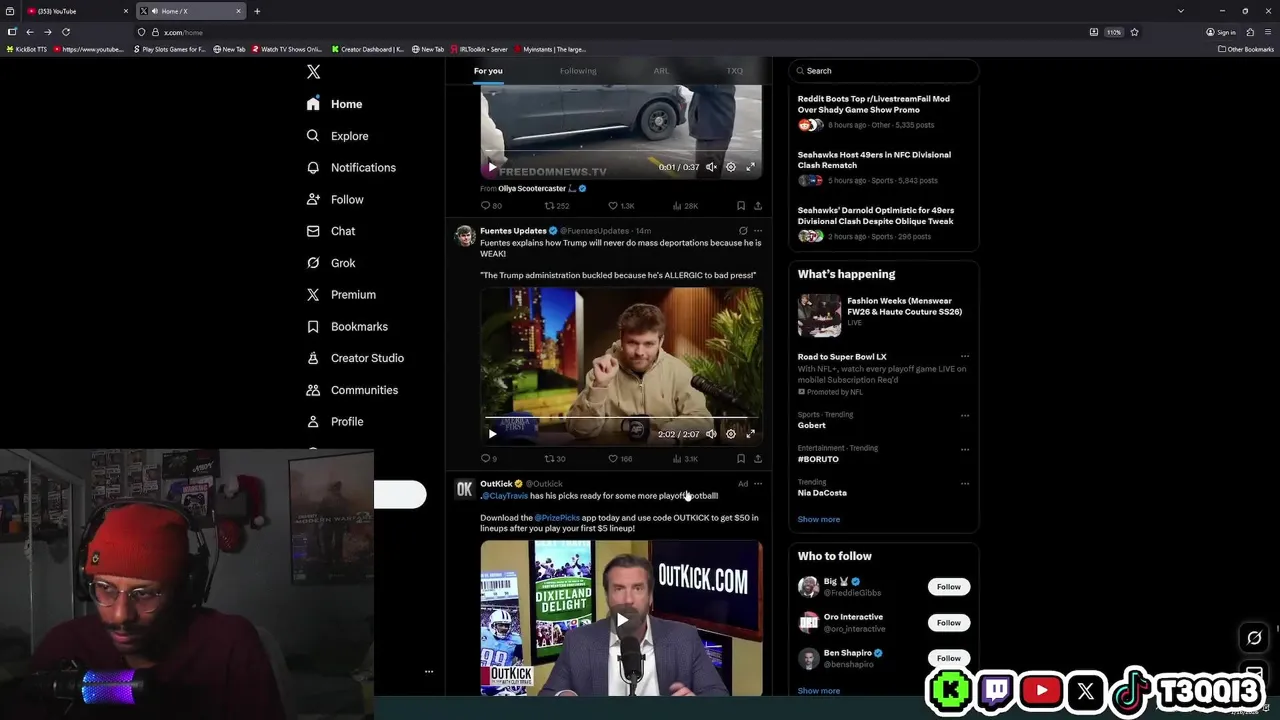This screenshot has height=720, width=1280.
Task: Switch to the YouTube browser tab
Action: click(x=78, y=11)
